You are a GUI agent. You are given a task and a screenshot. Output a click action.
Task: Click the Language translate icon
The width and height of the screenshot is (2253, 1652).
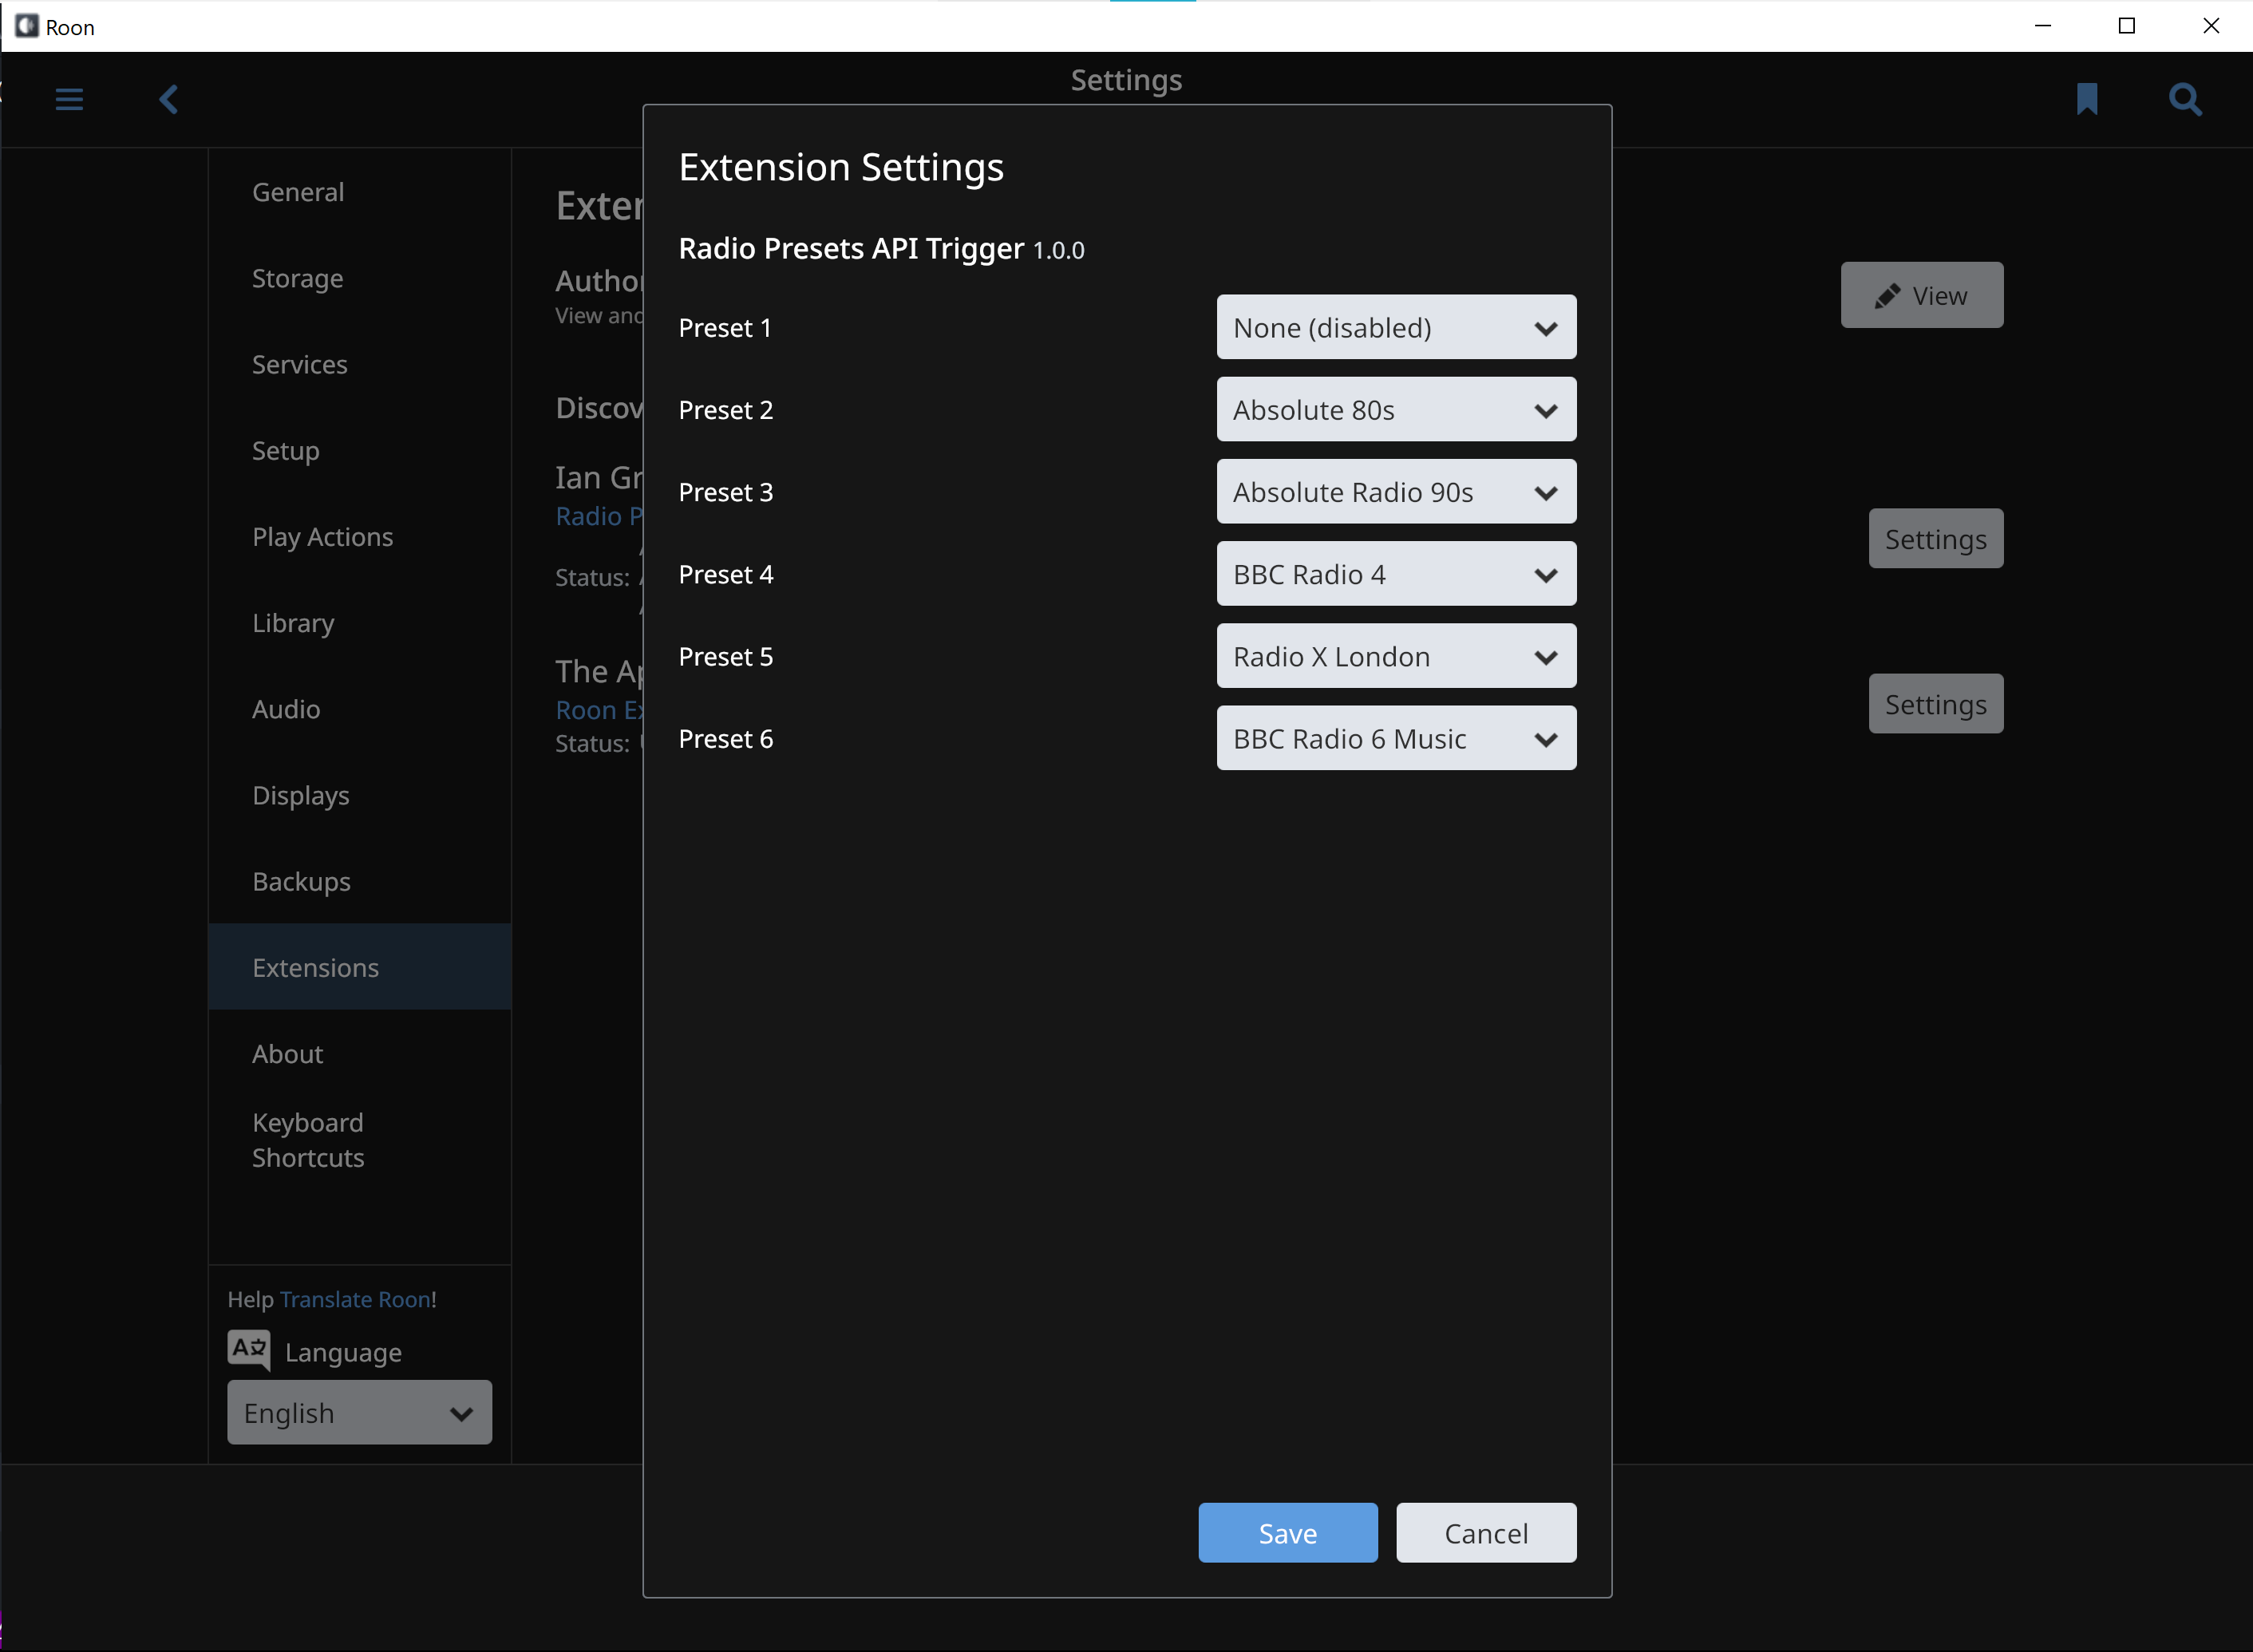point(248,1349)
